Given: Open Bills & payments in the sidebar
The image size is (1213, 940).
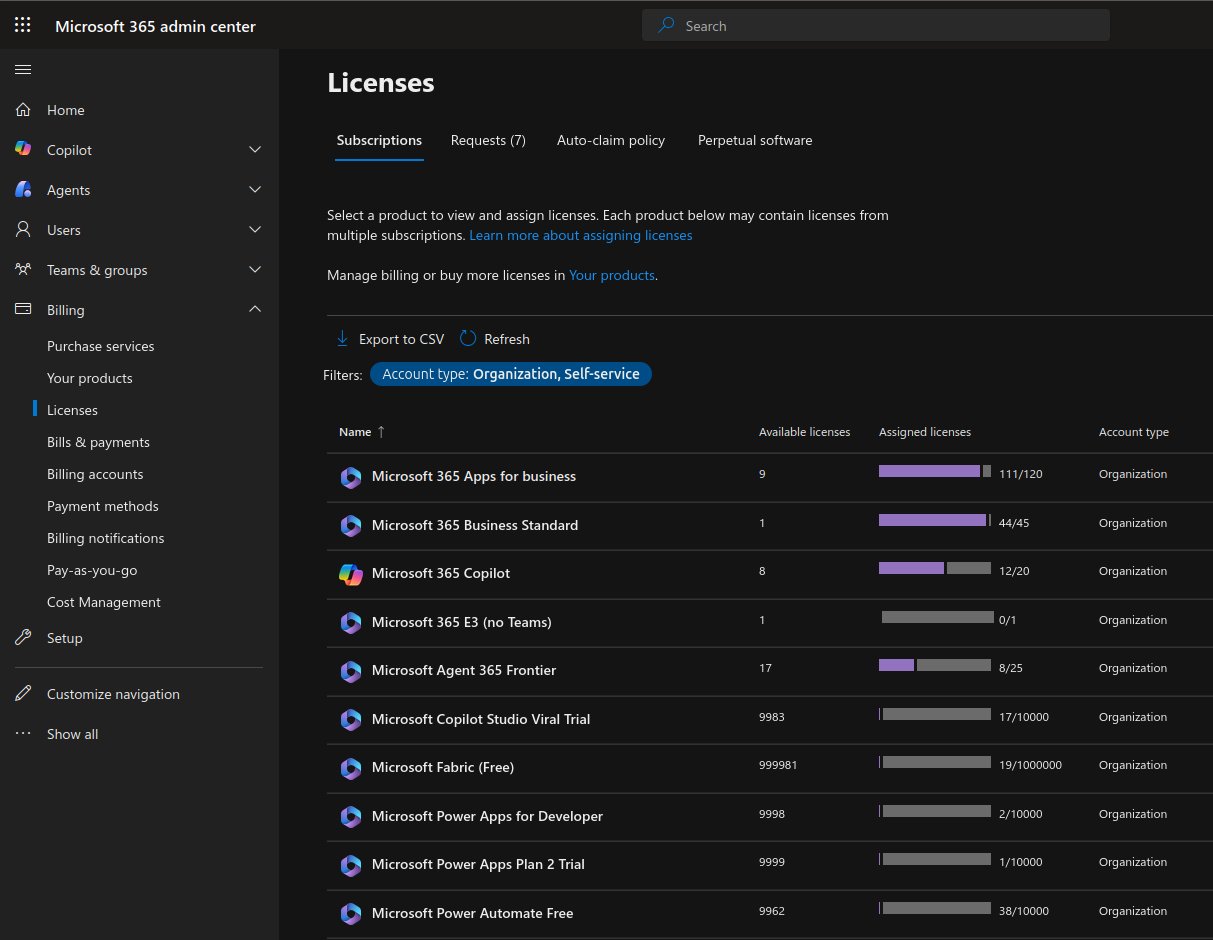Looking at the screenshot, I should (98, 442).
